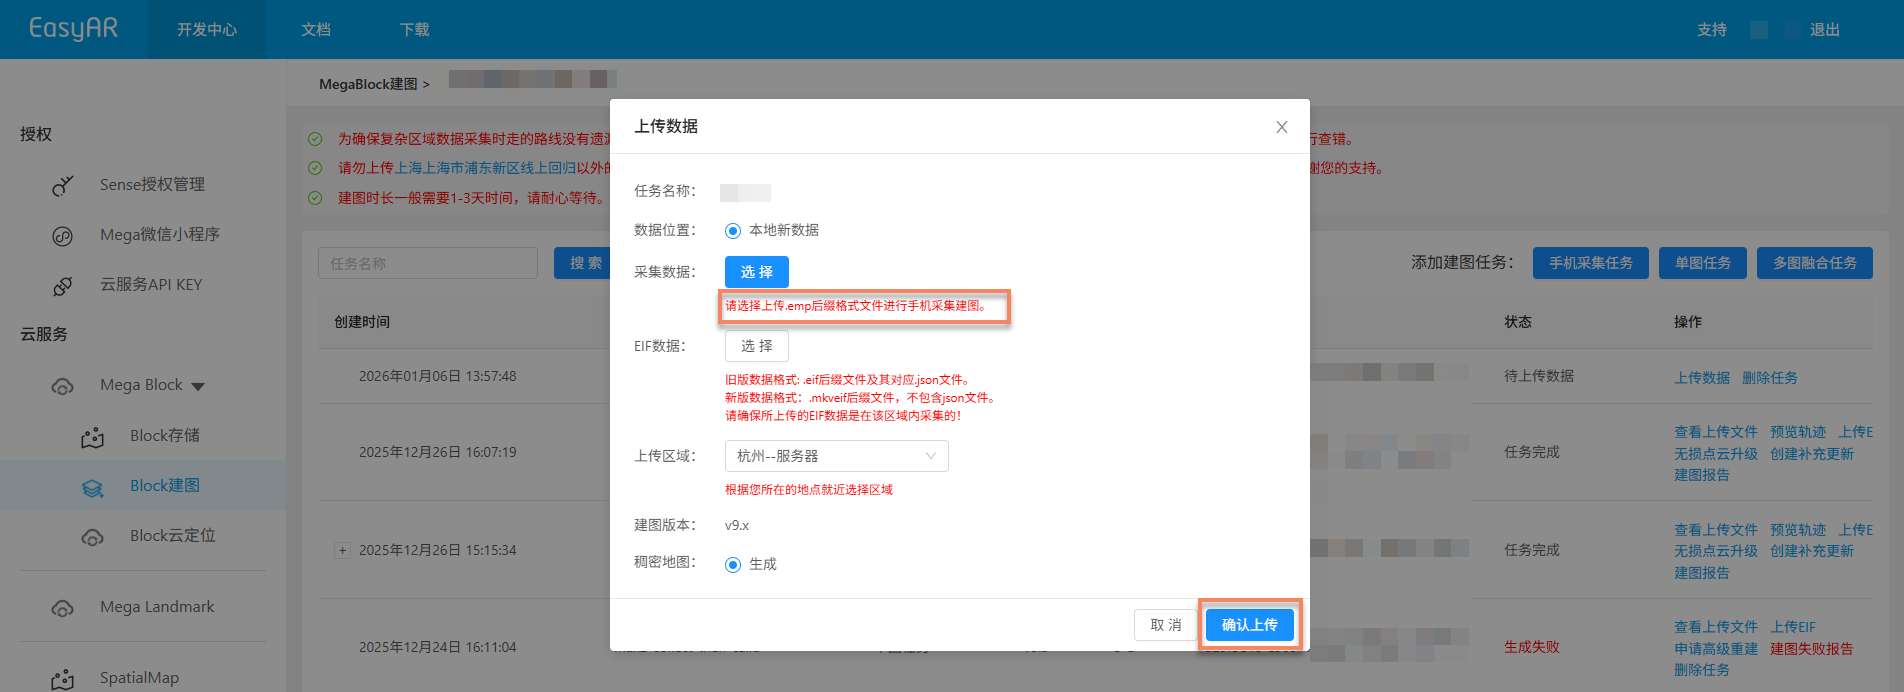
Task: Click the Mega微信小程序 sidebar icon
Action: click(63, 236)
